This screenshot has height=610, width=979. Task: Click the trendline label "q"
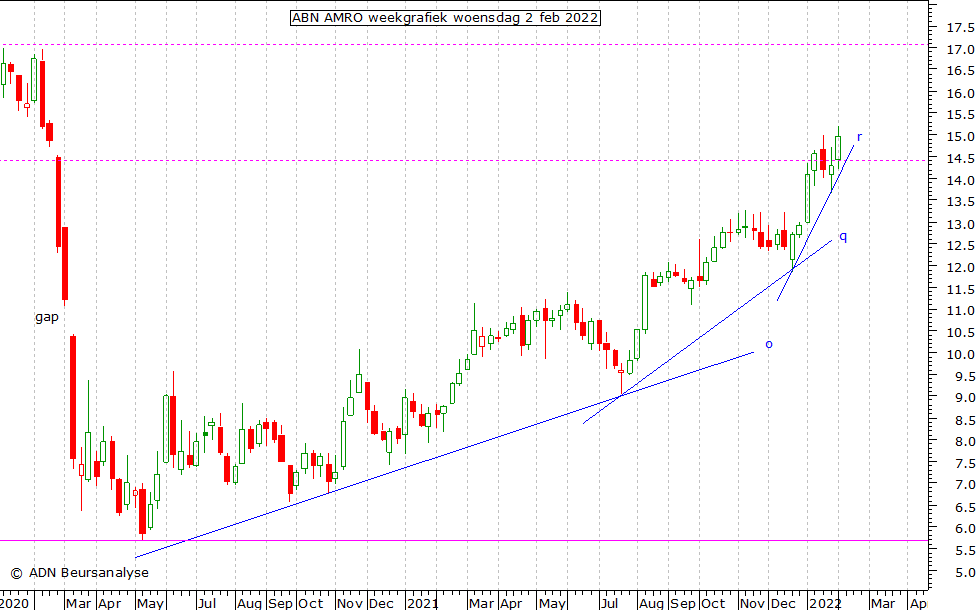[843, 237]
